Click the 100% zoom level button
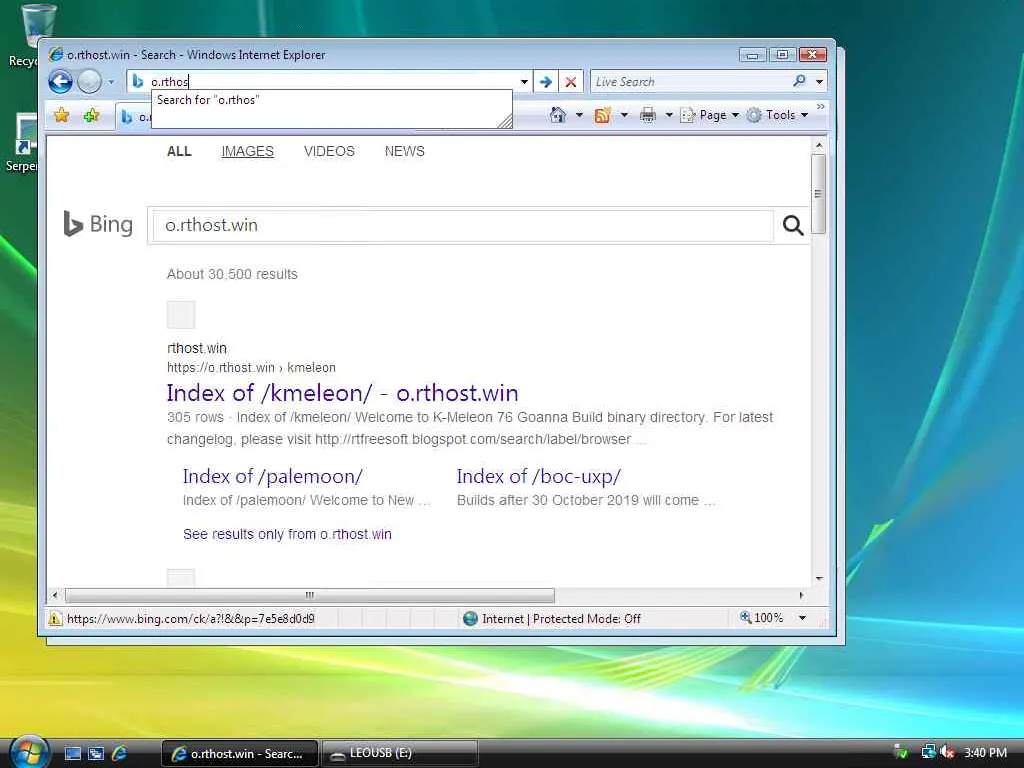Viewport: 1024px width, 768px height. (x=761, y=618)
